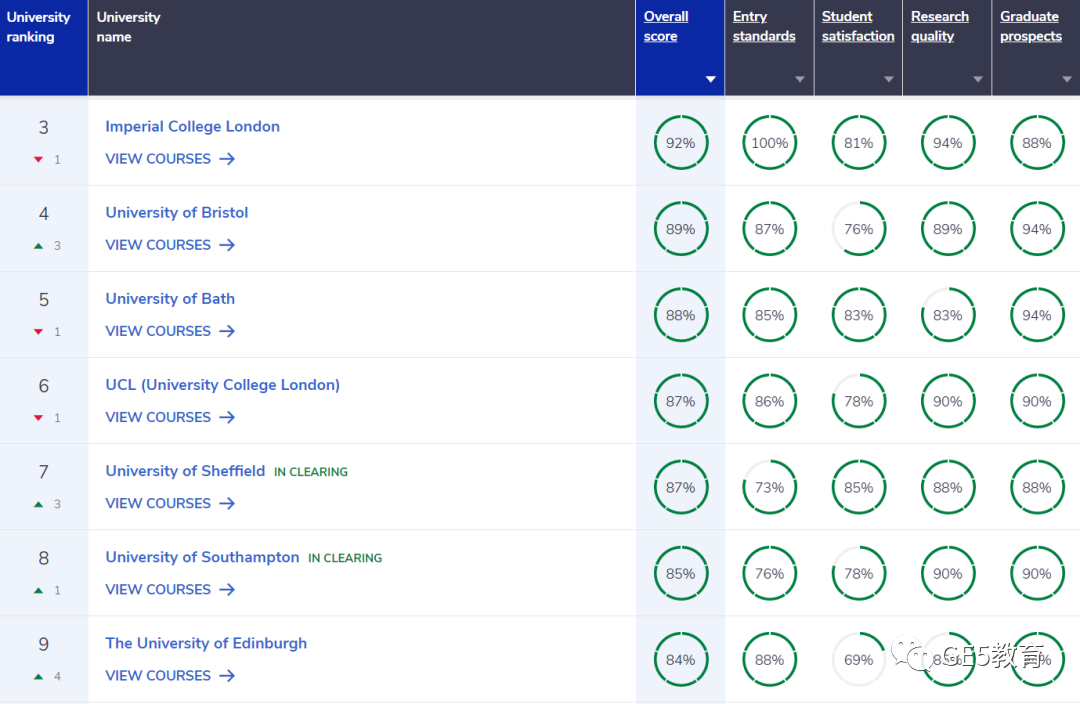The height and width of the screenshot is (704, 1080).
Task: Click Edinburgh's 88% entry standards circle
Action: point(769,659)
